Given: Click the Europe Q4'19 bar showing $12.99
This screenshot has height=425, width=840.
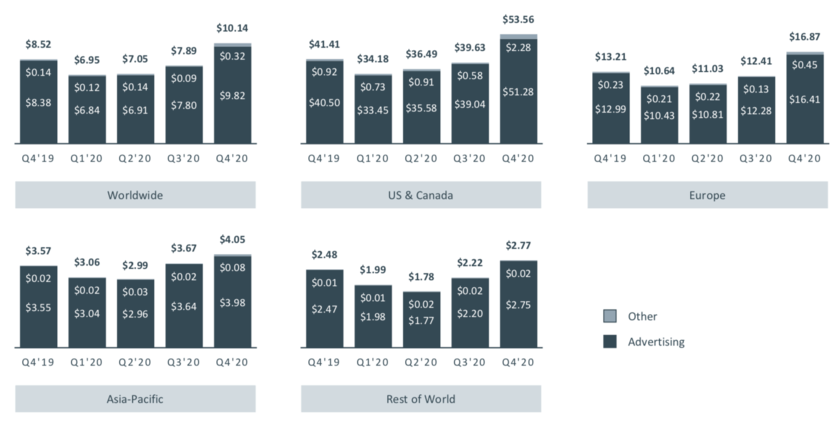Looking at the screenshot, I should [x=611, y=108].
